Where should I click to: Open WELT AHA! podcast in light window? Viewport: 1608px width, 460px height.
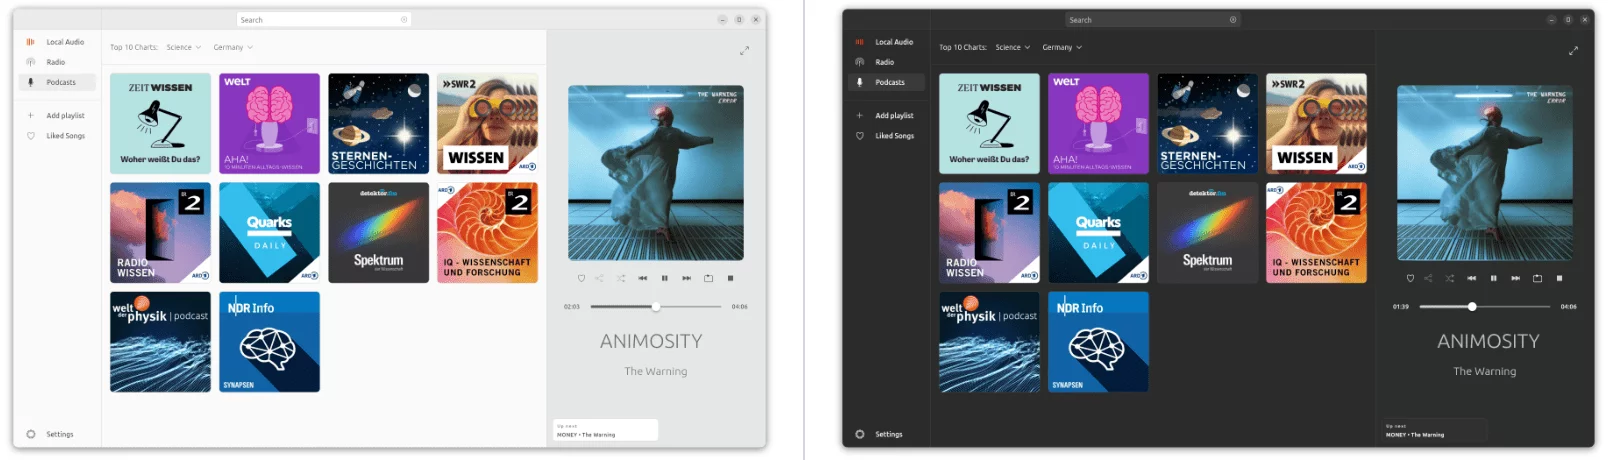pyautogui.click(x=270, y=123)
